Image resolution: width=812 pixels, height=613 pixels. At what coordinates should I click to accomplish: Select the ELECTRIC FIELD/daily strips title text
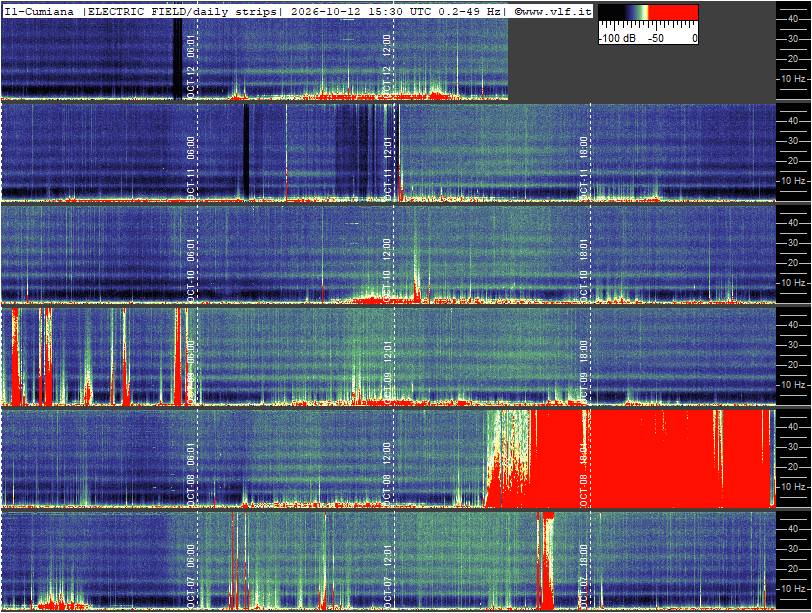tap(182, 11)
